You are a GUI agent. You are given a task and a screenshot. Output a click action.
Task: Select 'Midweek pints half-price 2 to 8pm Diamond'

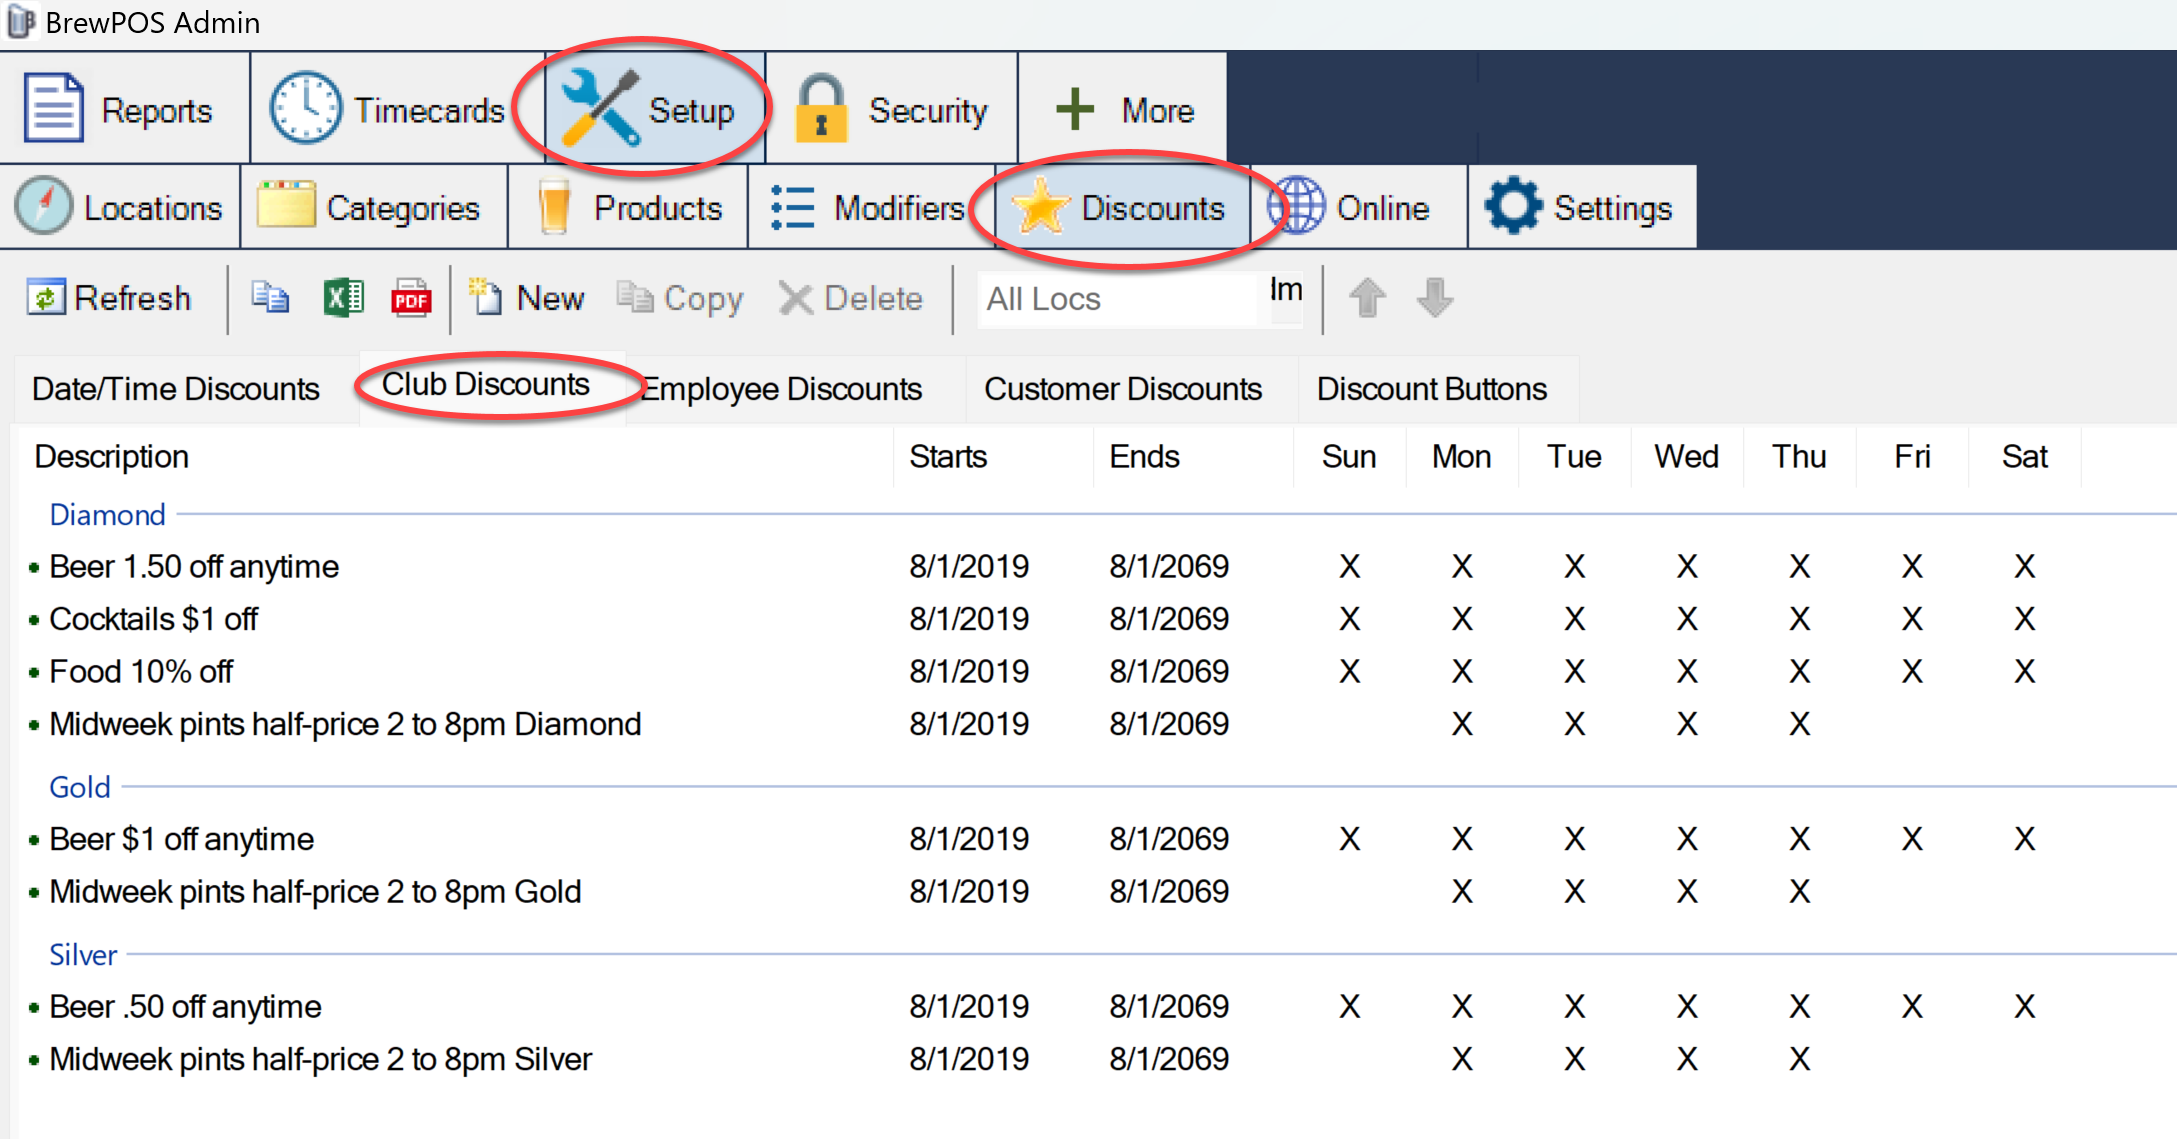click(x=1050, y=724)
